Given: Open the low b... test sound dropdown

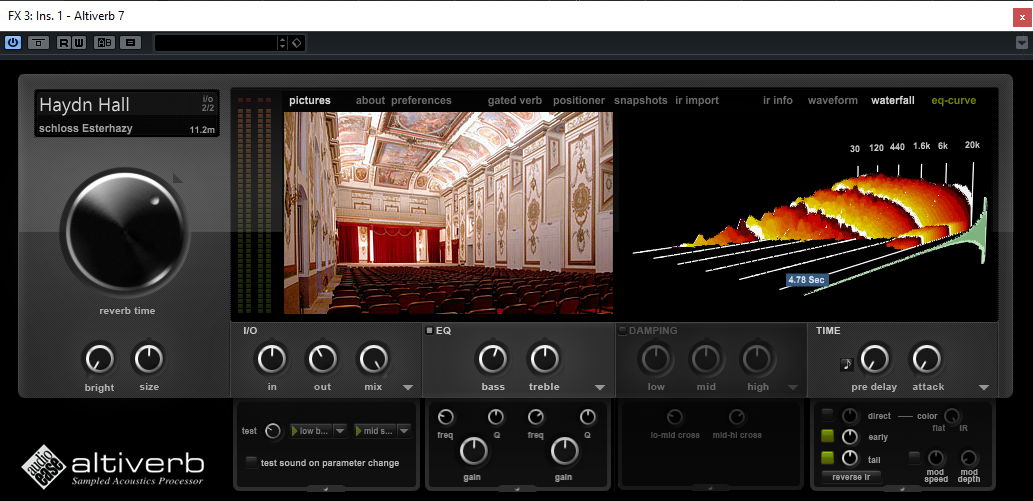Looking at the screenshot, I should (x=318, y=431).
